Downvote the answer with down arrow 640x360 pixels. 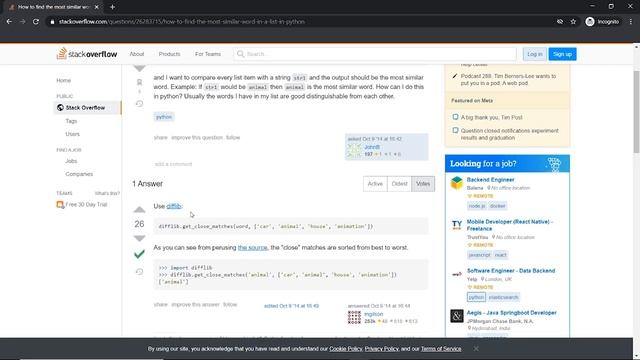139,238
